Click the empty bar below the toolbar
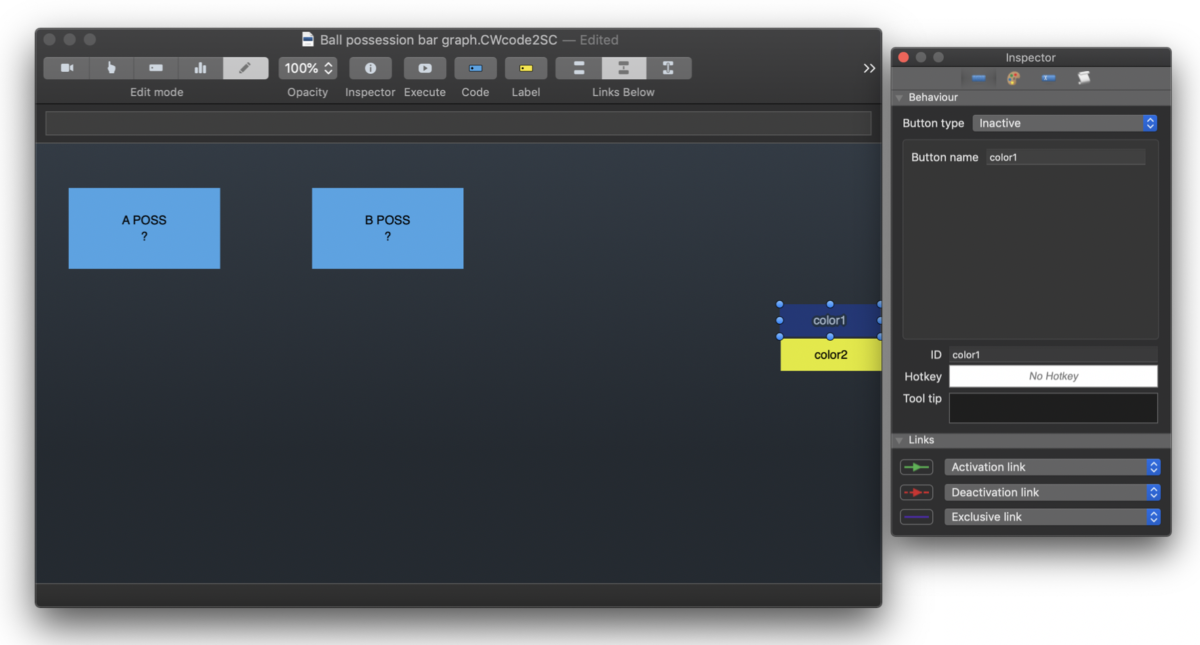Screen dimensions: 1200x645 [x=458, y=123]
